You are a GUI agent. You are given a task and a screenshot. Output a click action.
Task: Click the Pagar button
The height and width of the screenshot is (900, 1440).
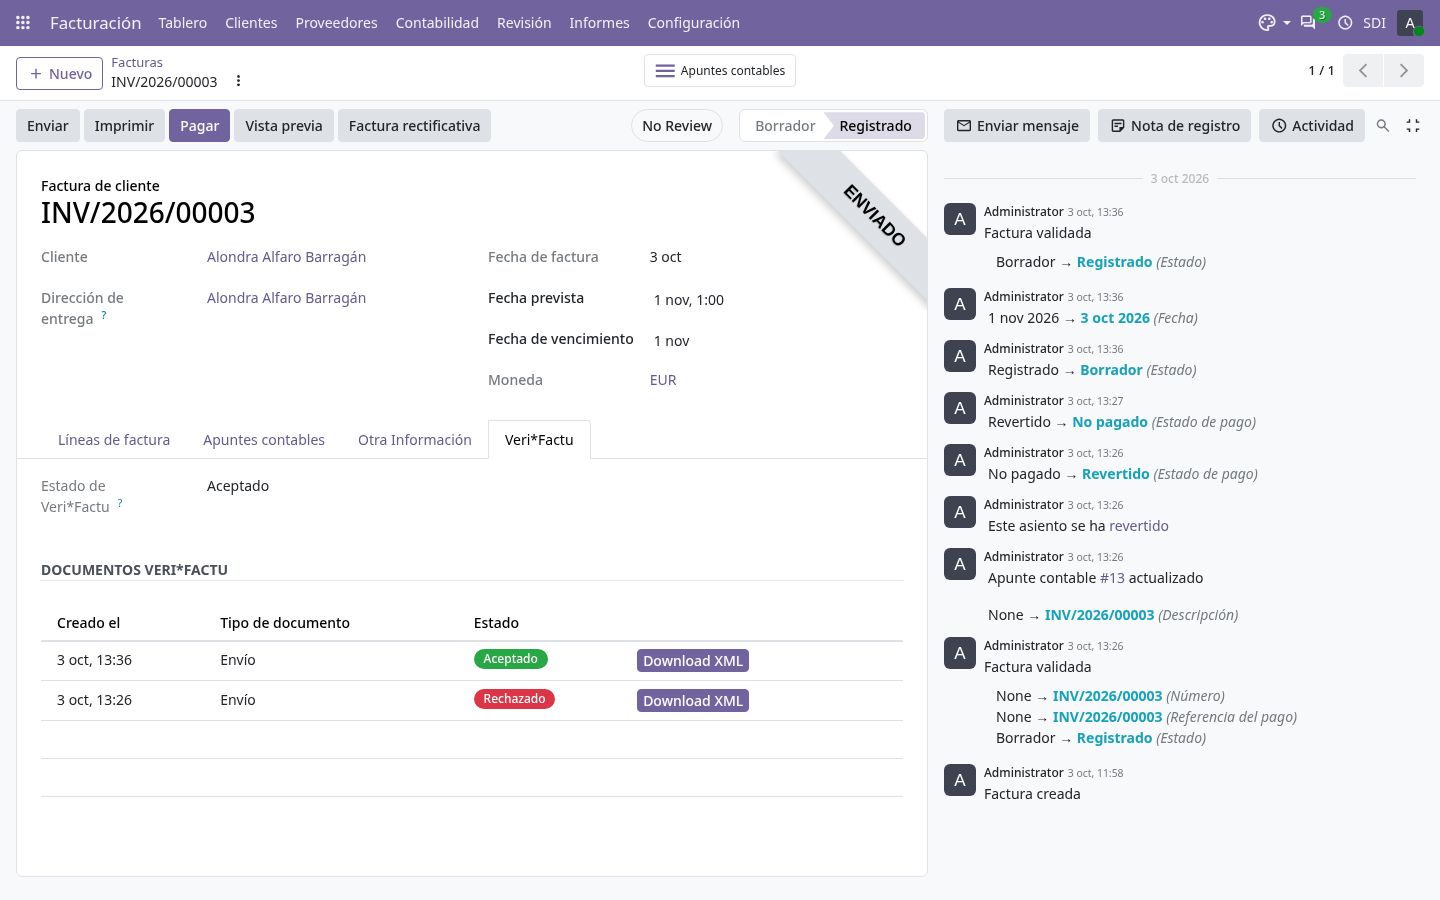pyautogui.click(x=199, y=126)
